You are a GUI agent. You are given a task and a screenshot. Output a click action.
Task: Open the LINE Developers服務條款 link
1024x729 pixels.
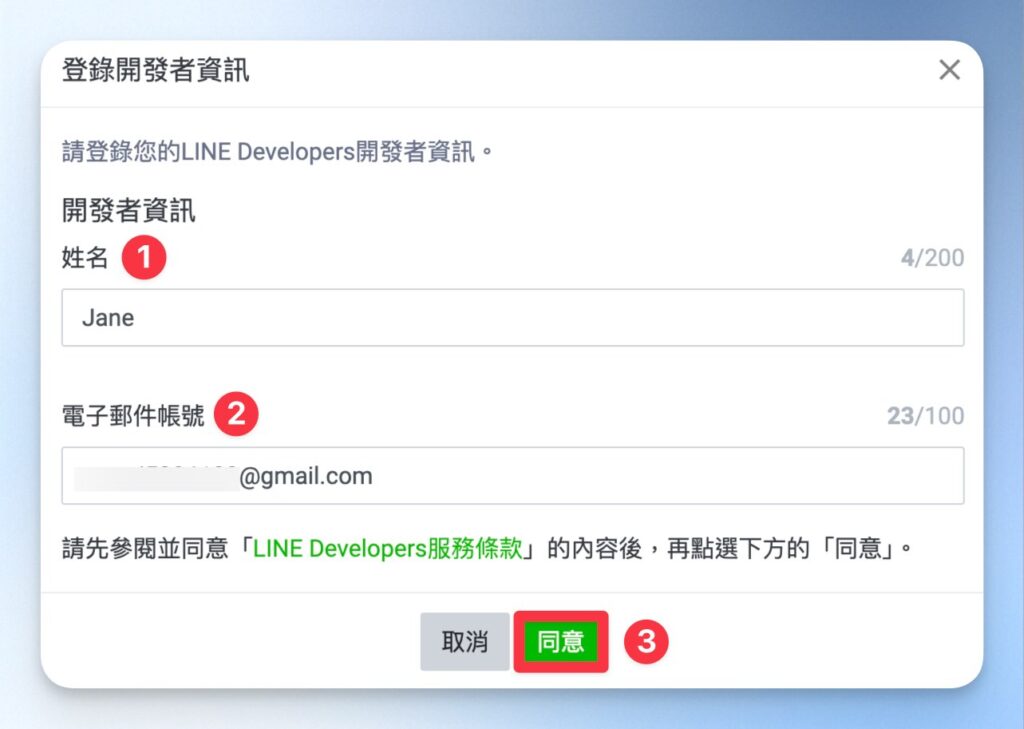click(388, 548)
